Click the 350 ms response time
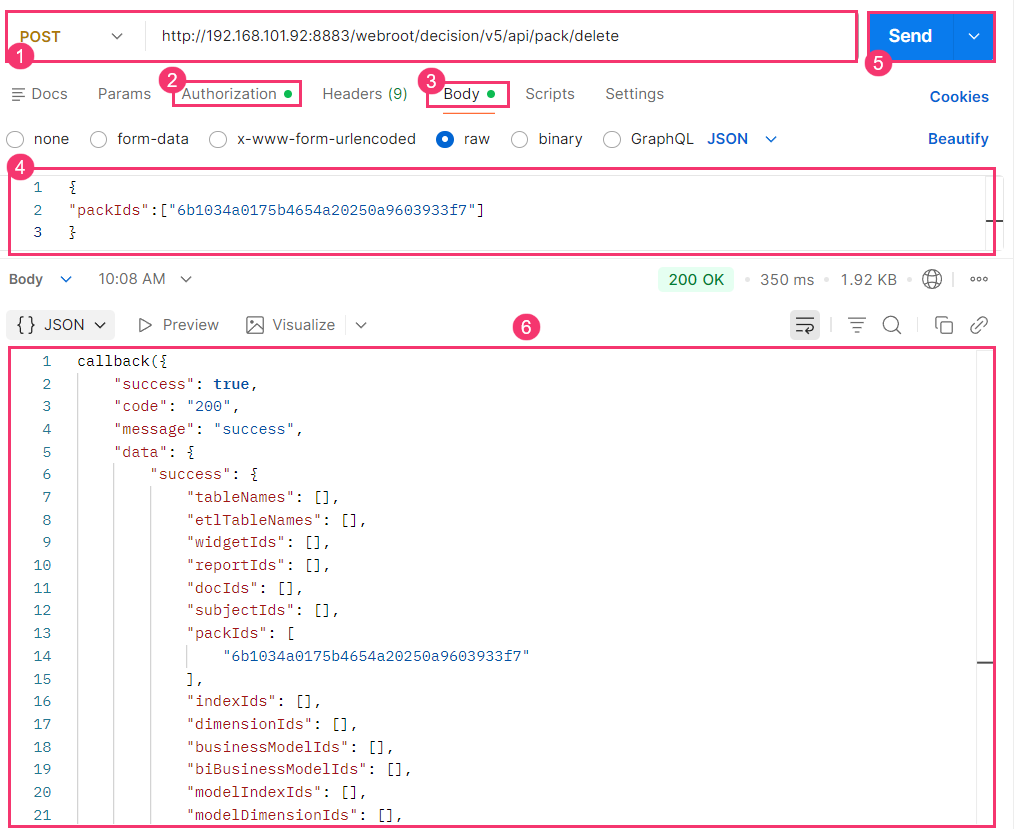 (x=787, y=279)
